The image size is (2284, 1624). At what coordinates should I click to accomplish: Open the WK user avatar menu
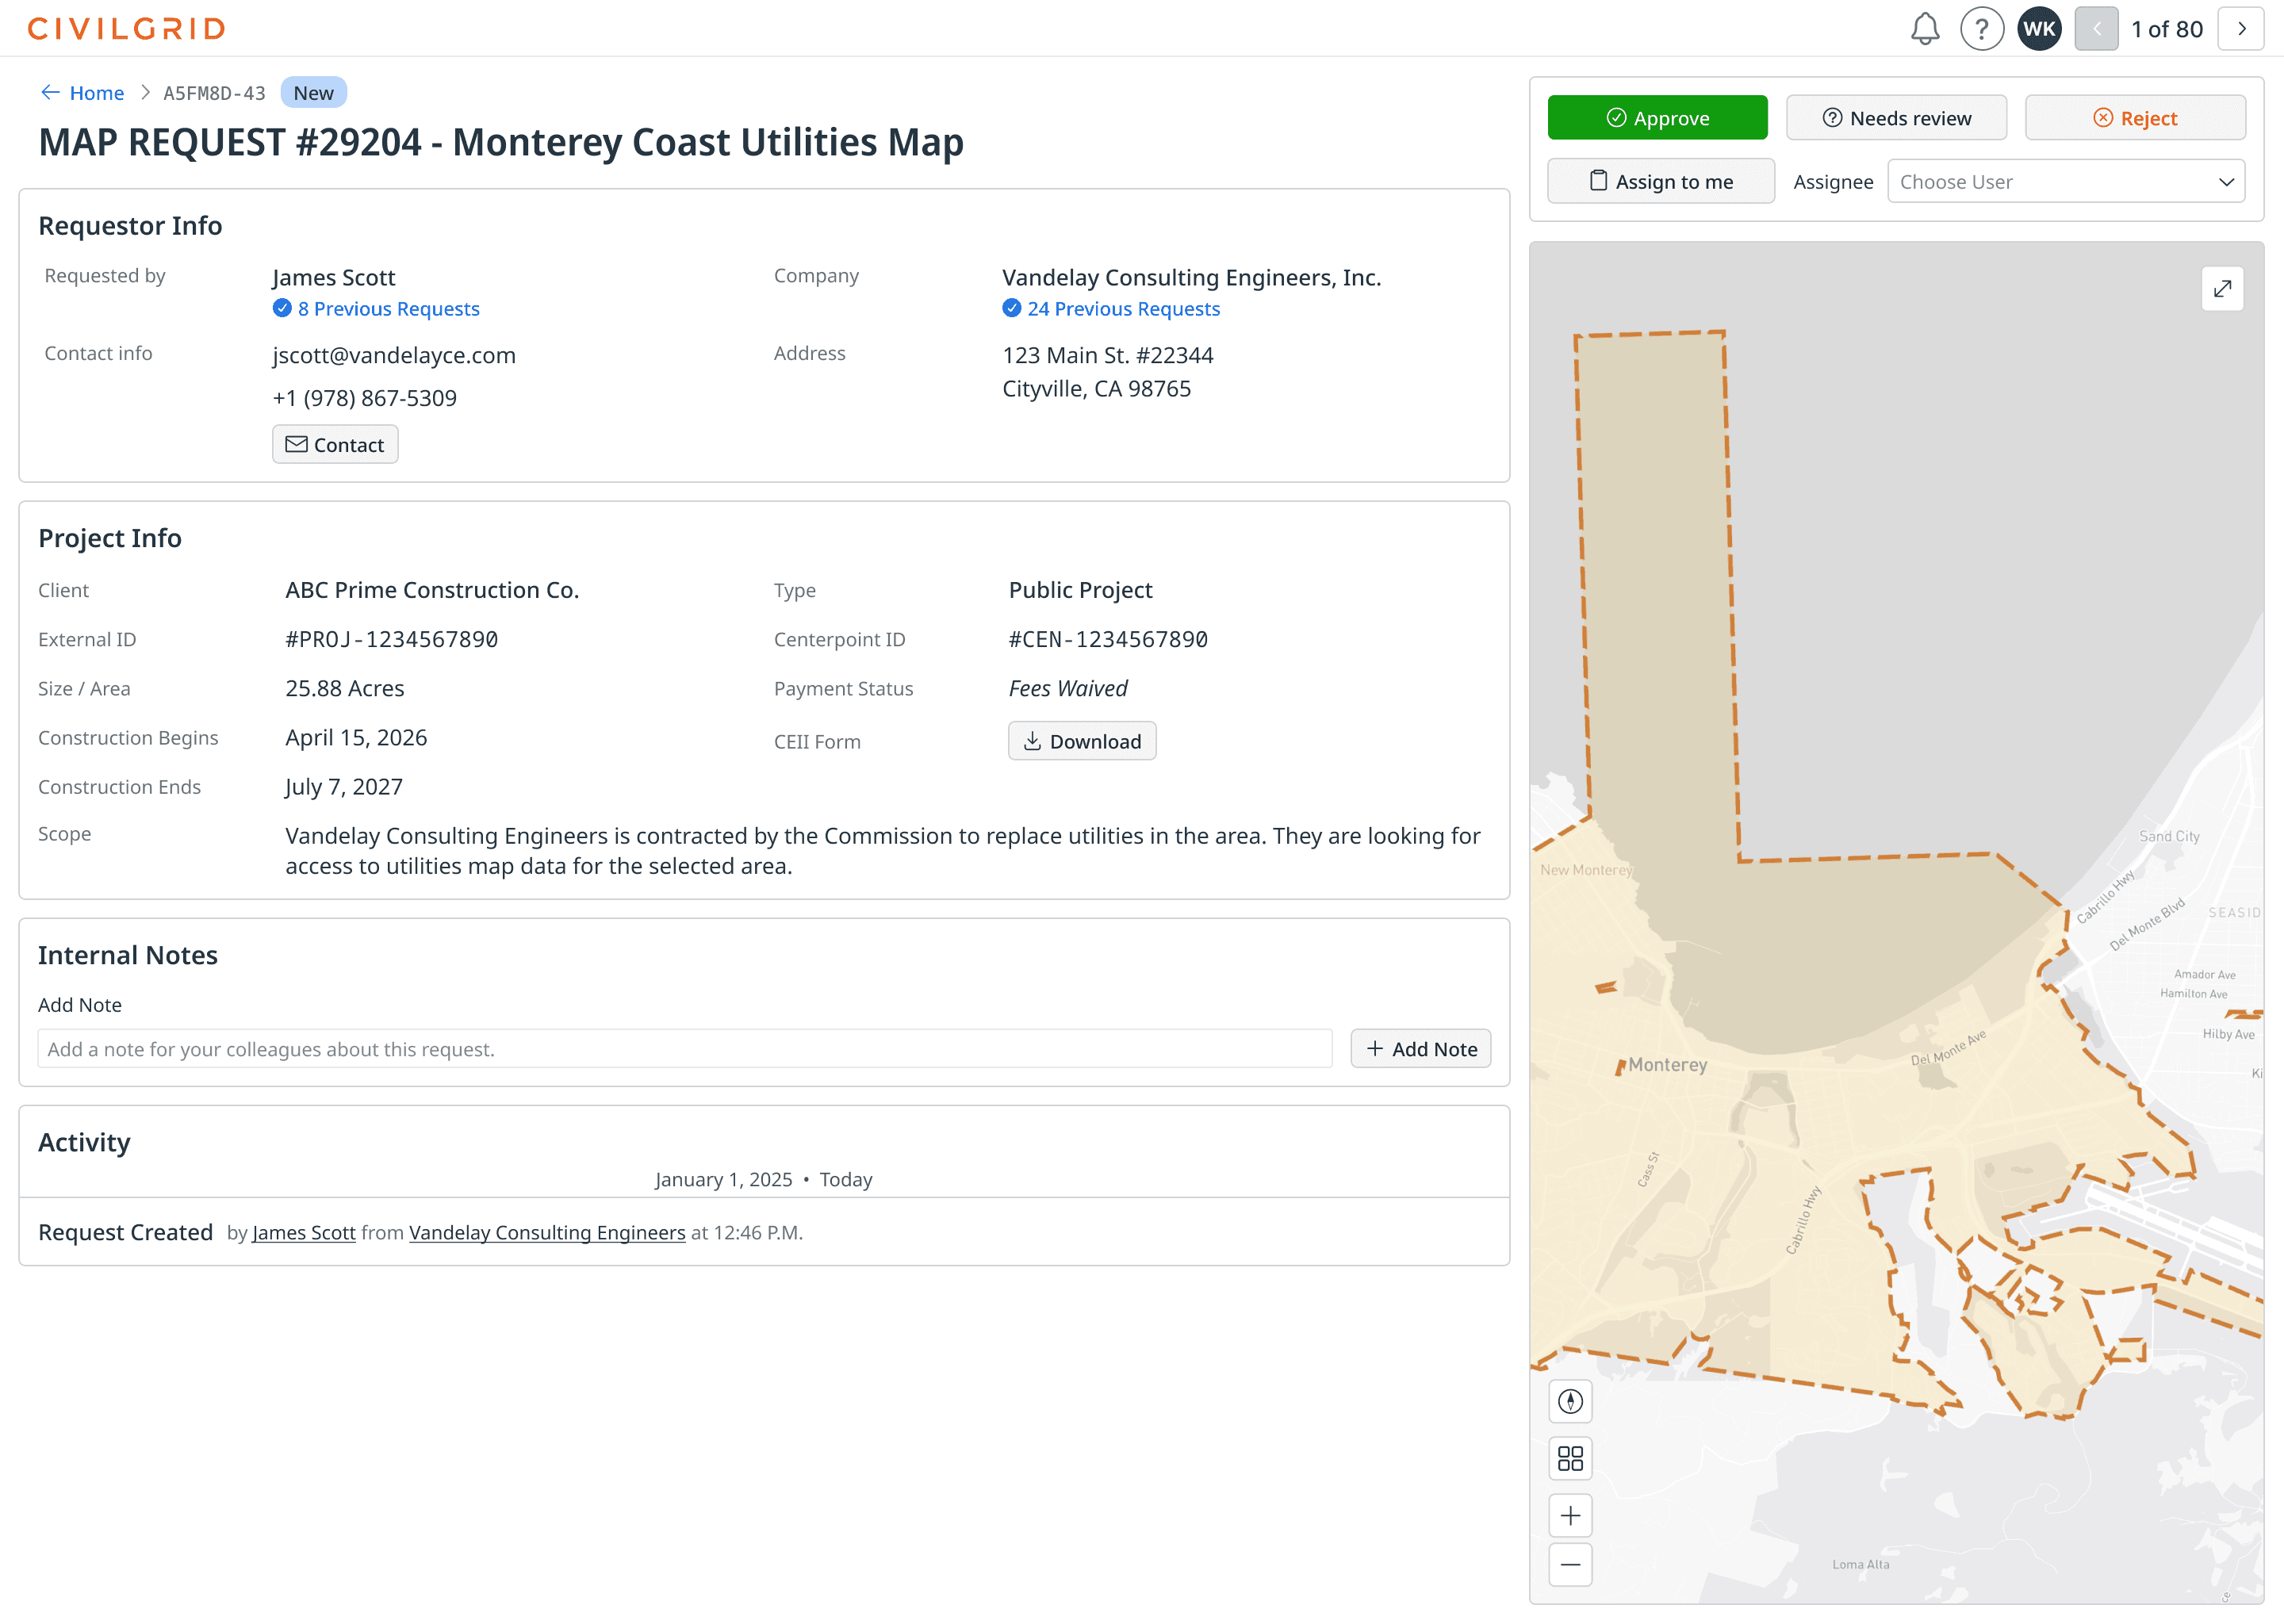2038,29
